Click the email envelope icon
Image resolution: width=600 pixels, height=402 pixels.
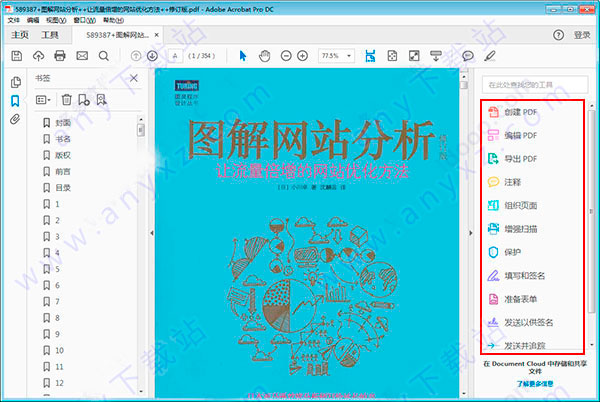pos(82,56)
